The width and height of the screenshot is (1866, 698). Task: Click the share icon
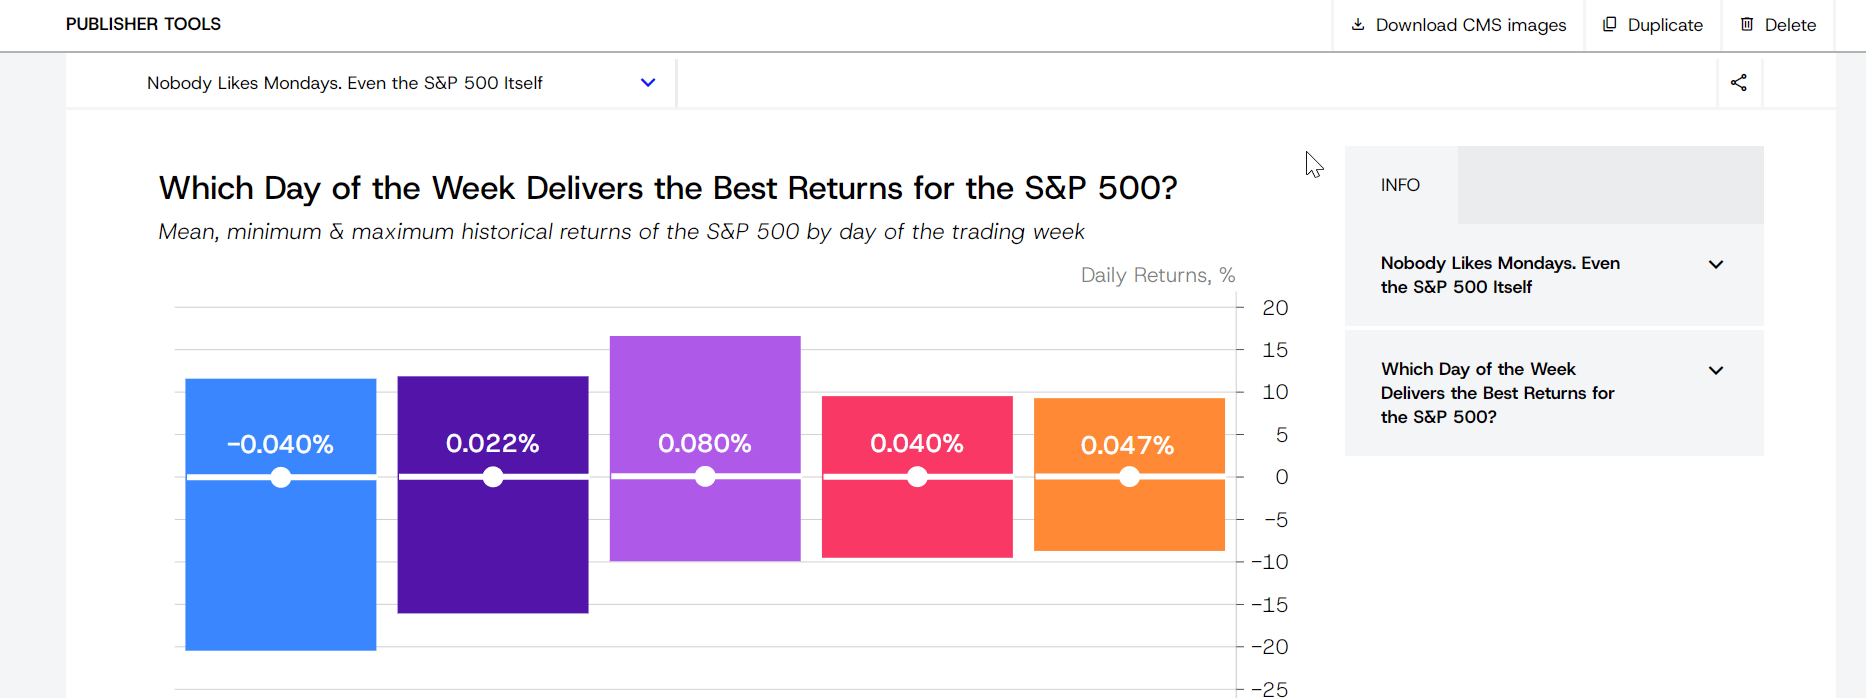point(1739,83)
